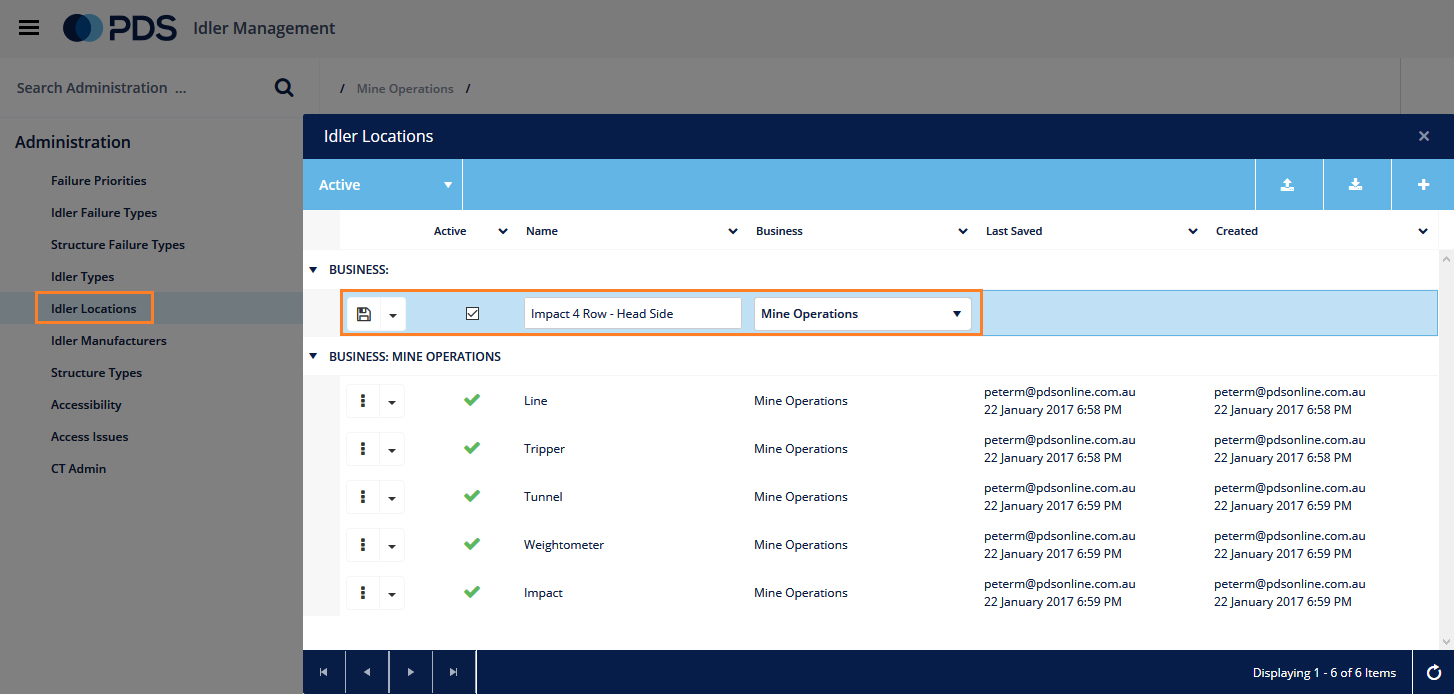Open the actions menu for the Tunnel row
Screen dimensions: 1454x694
click(363, 497)
